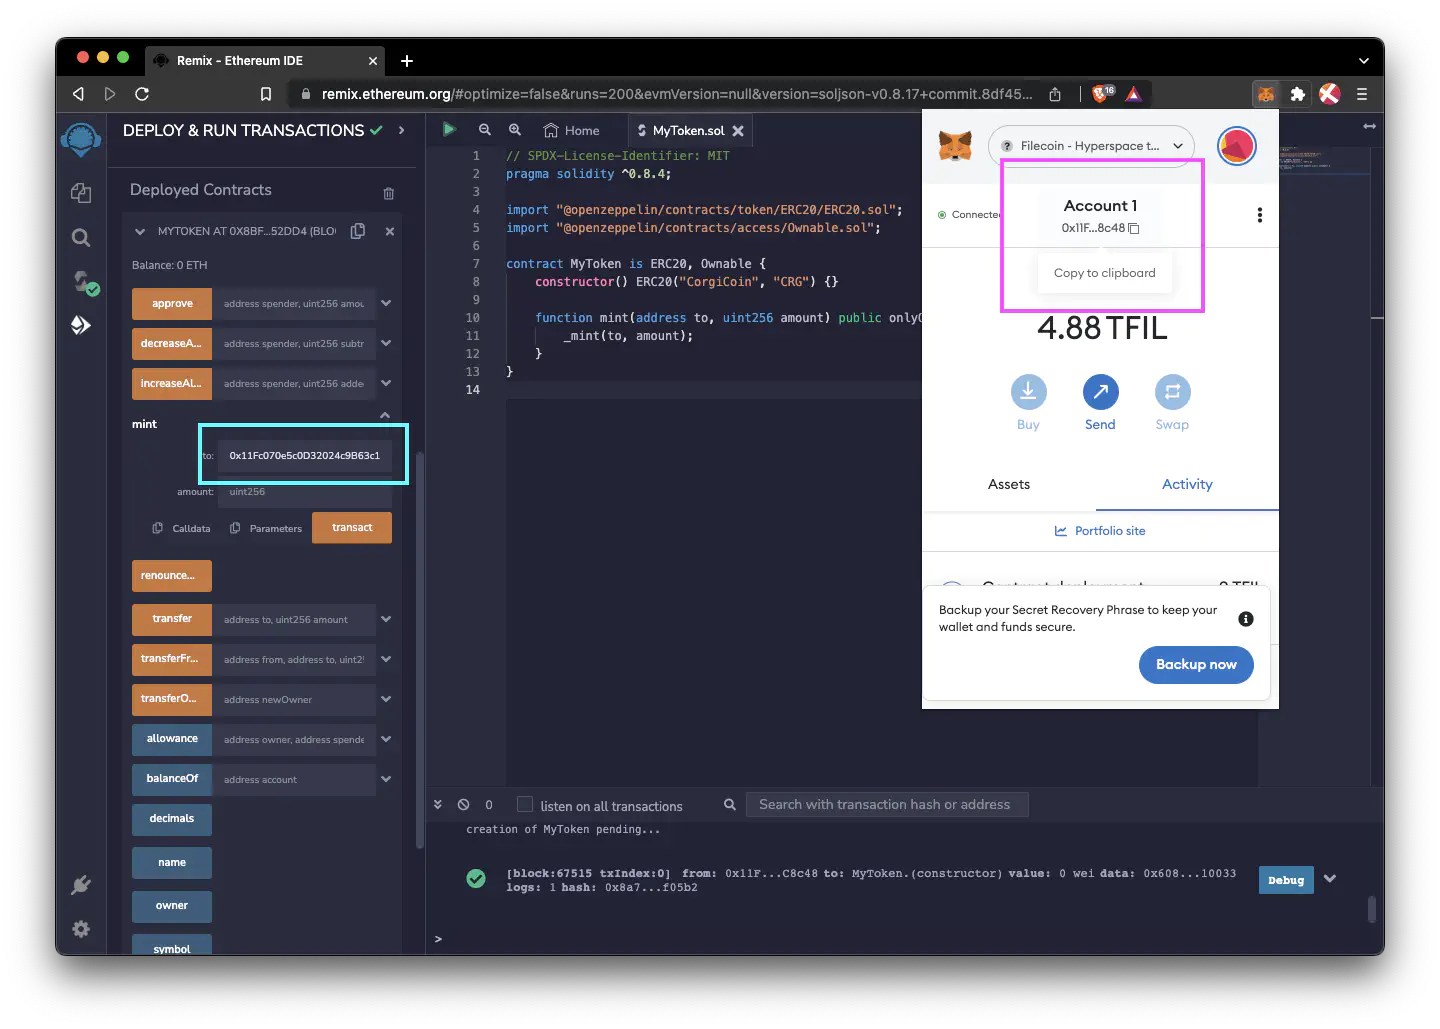This screenshot has width=1440, height=1029.
Task: Collapse the MYTOKEN deployed contract tree
Action: pos(140,231)
